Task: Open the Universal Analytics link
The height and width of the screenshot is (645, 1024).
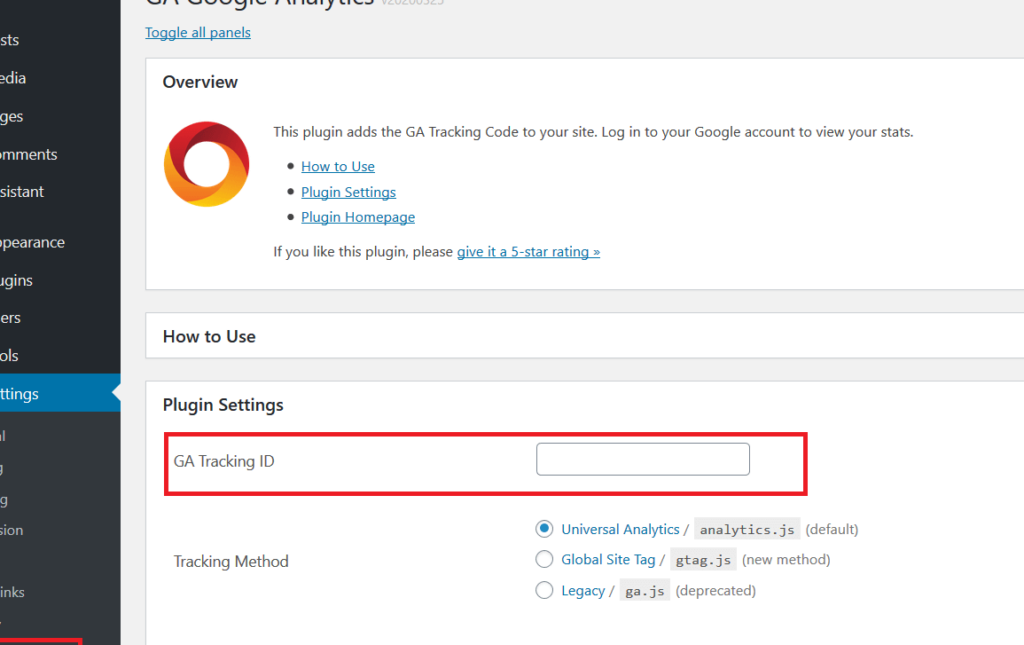Action: 620,529
